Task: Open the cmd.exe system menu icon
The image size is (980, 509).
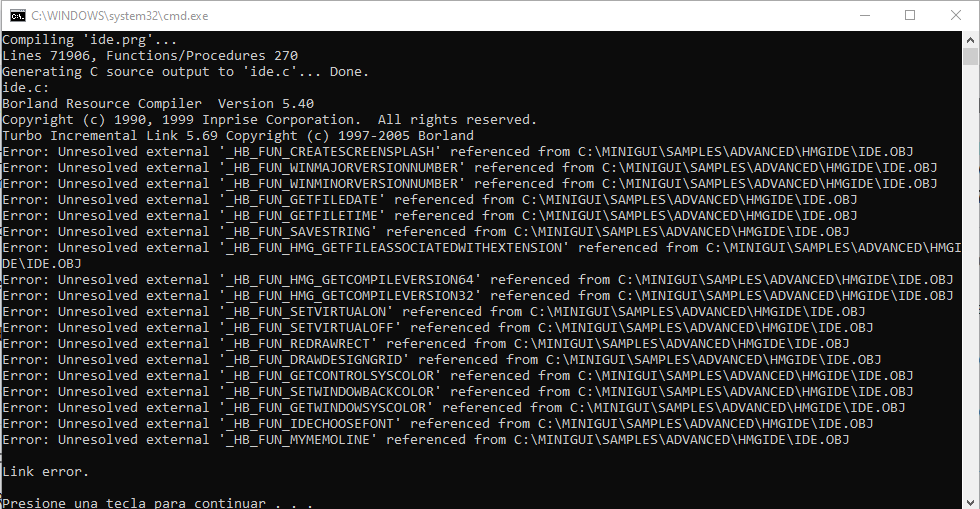Action: (x=18, y=15)
